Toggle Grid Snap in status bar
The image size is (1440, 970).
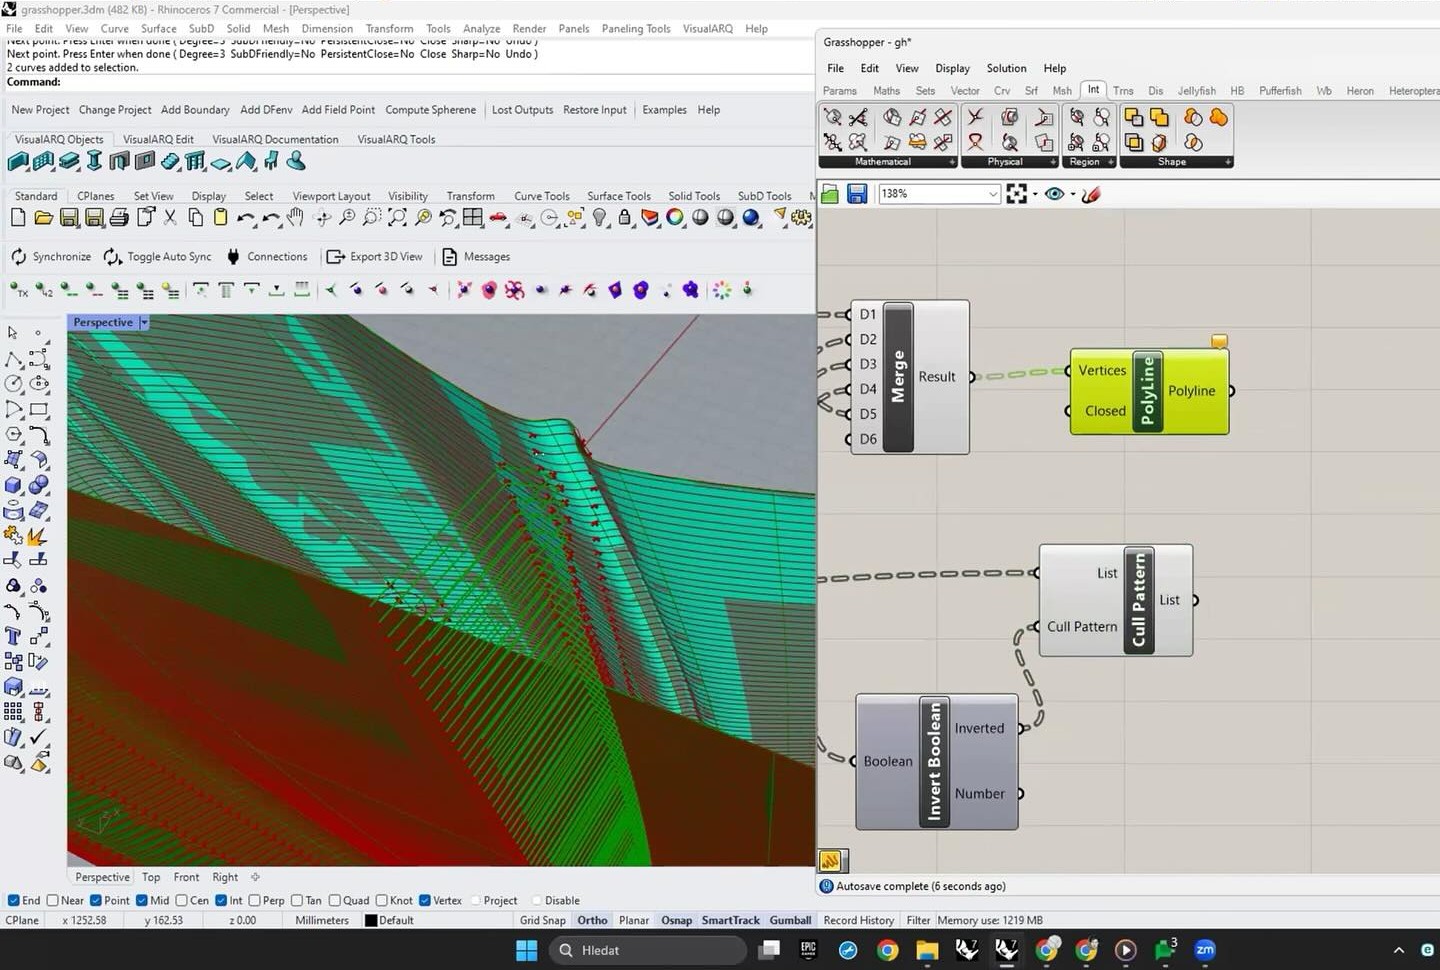pos(543,920)
